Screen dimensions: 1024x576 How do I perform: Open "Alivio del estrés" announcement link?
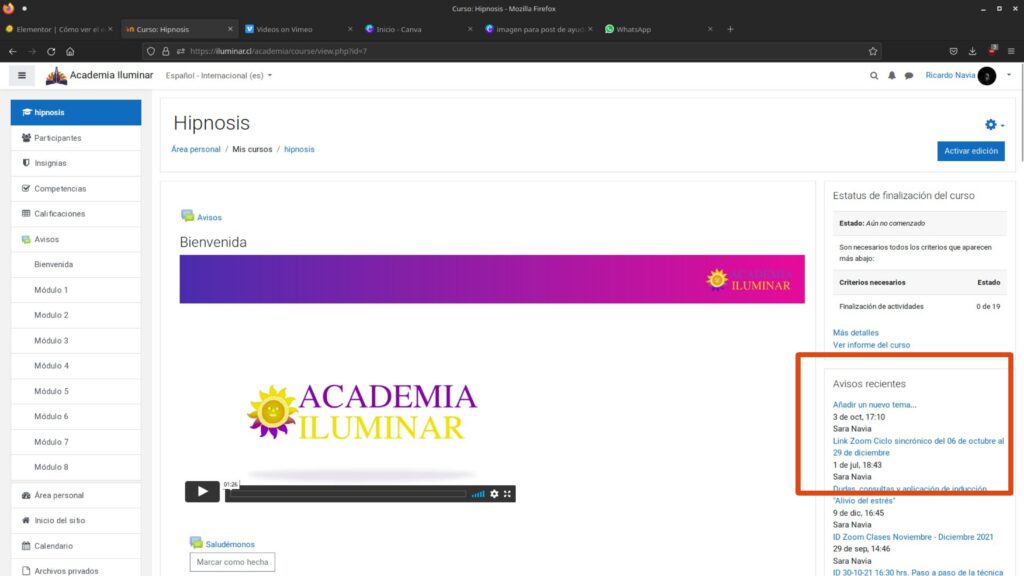pyautogui.click(x=910, y=494)
